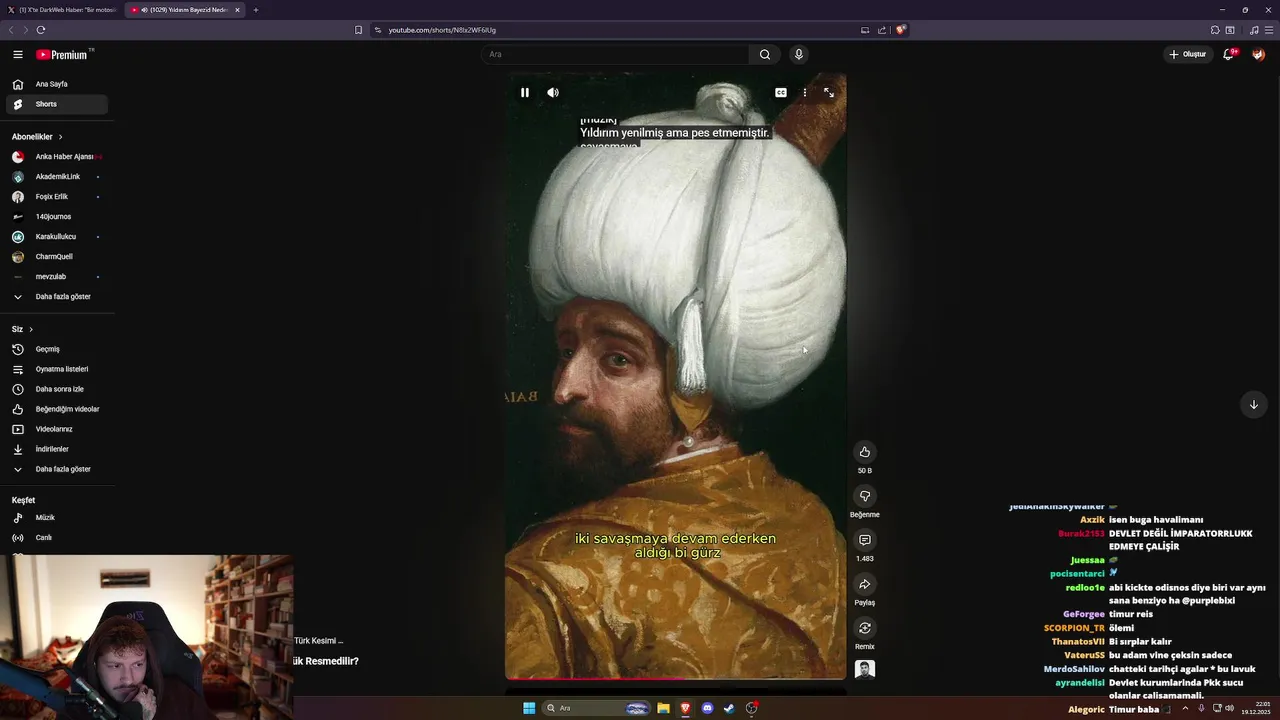The height and width of the screenshot is (720, 1280).
Task: Click the Windows taskbar search box
Action: click(x=597, y=708)
